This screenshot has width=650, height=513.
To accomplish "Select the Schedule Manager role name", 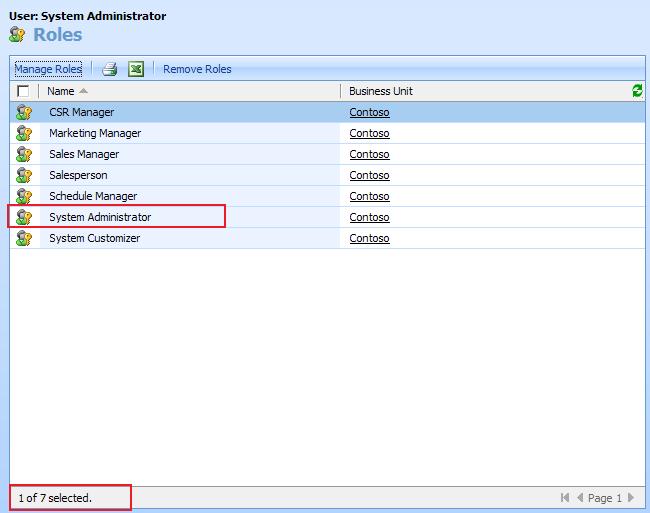I will pyautogui.click(x=93, y=196).
